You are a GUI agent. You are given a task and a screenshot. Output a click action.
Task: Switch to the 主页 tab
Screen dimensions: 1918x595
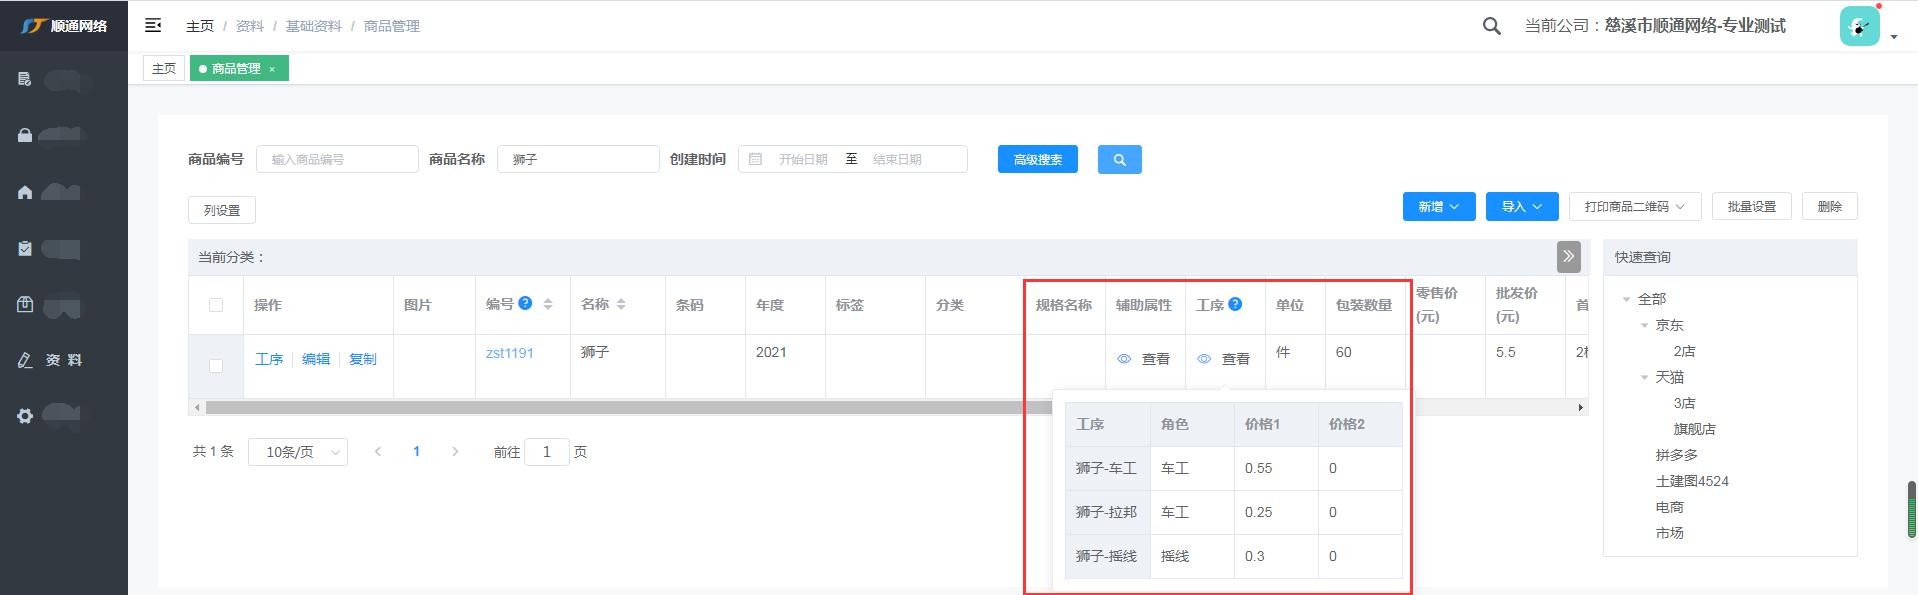[164, 68]
